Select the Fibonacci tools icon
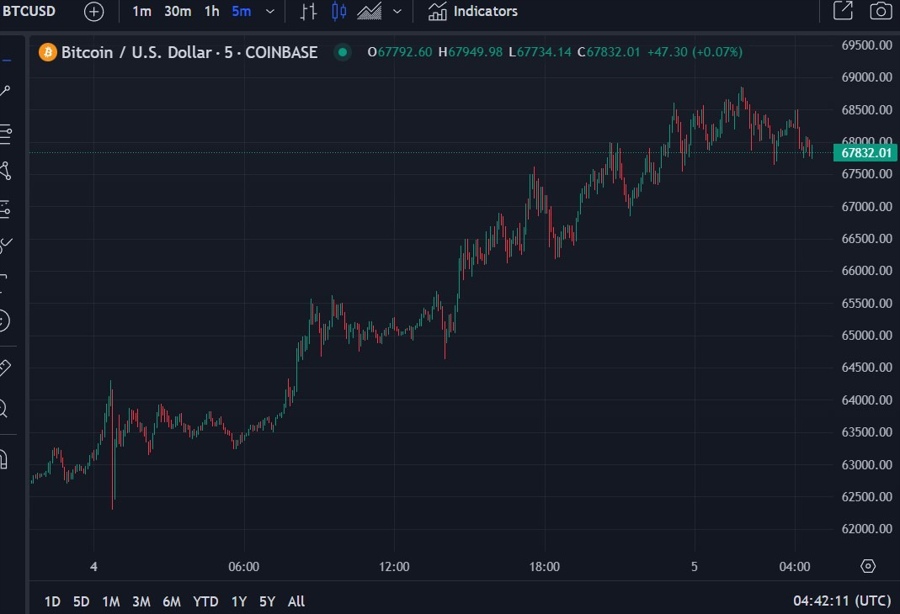This screenshot has width=900, height=614. tap(5, 134)
